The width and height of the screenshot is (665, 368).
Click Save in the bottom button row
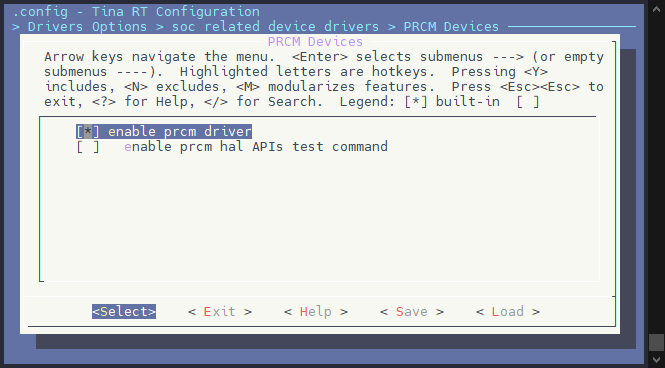click(412, 312)
